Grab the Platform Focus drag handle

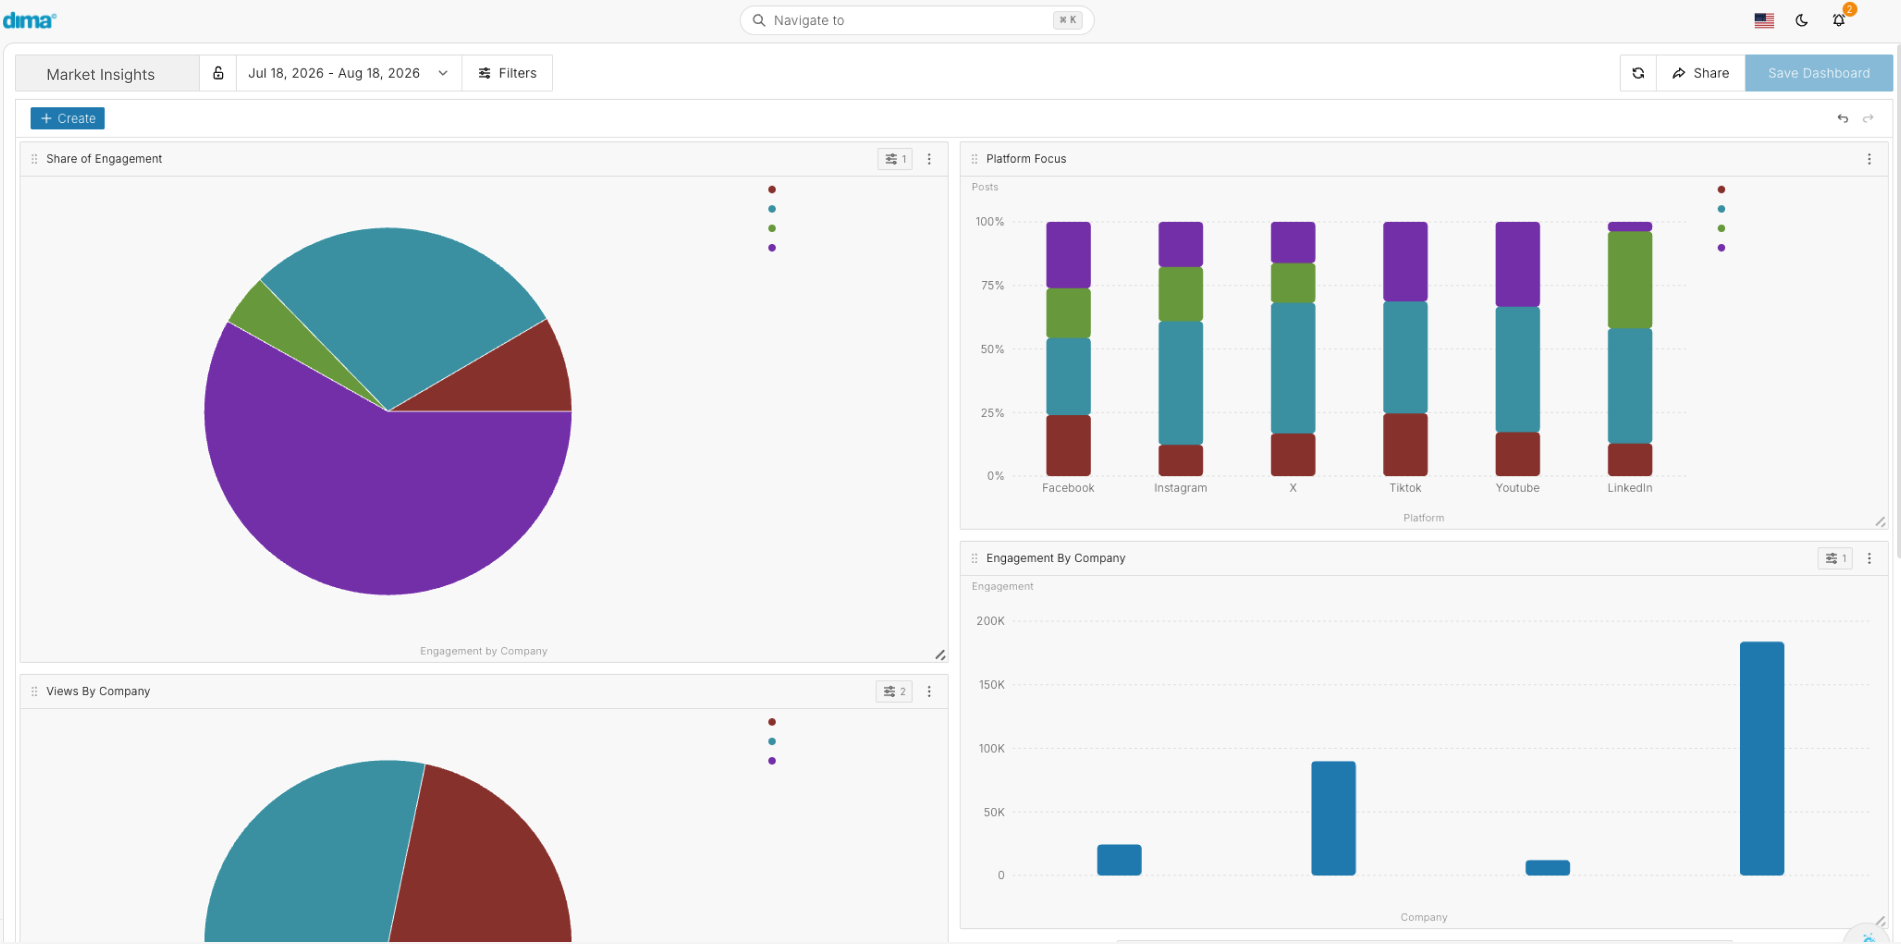click(974, 159)
